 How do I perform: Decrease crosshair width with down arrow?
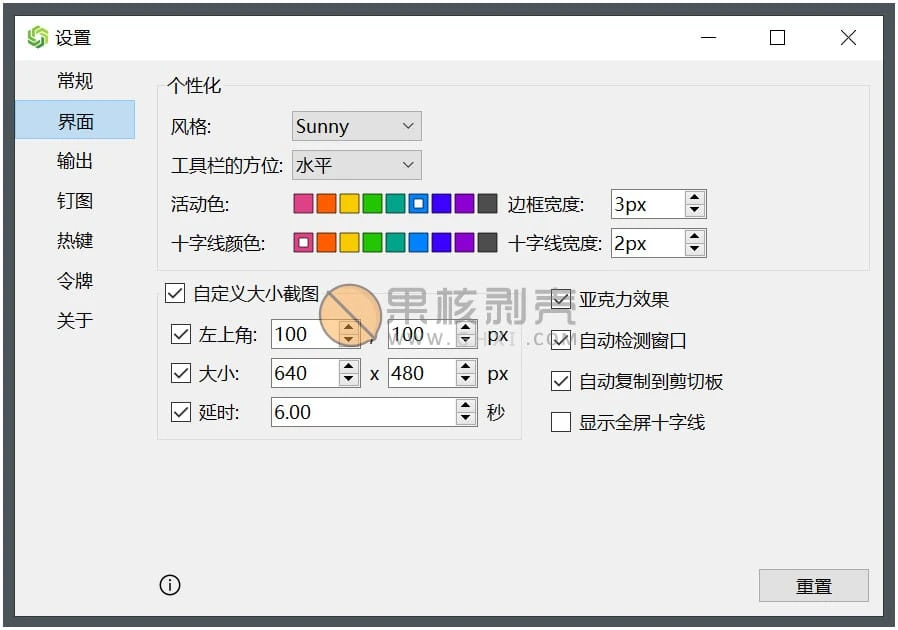click(x=695, y=249)
